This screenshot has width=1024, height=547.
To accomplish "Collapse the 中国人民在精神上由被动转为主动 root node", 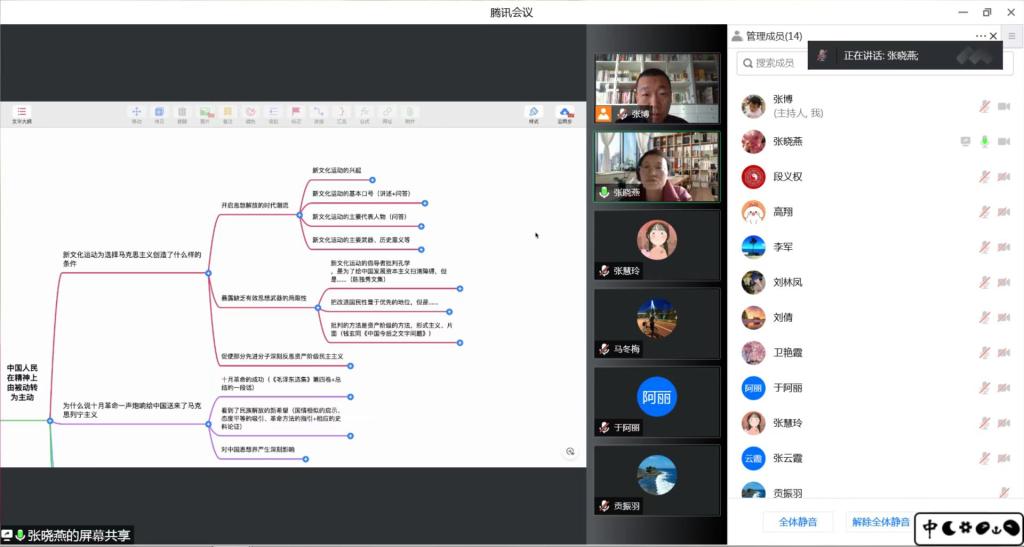I will [50, 421].
